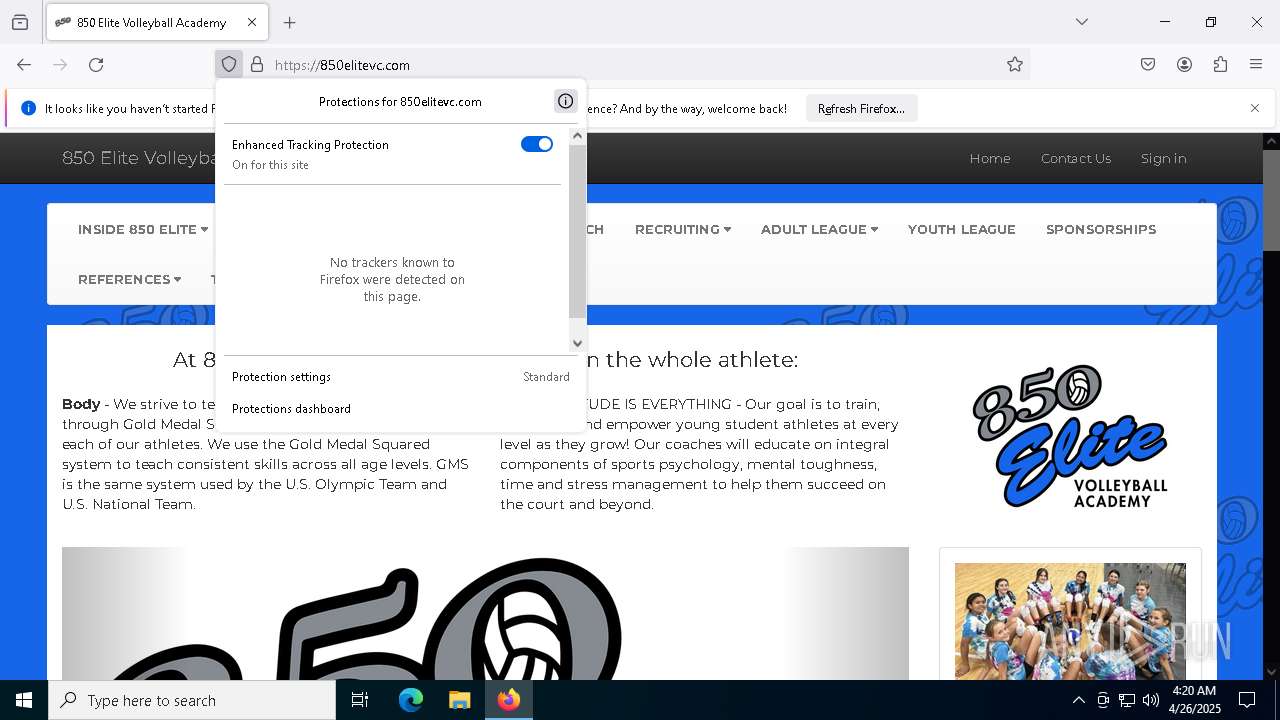
Task: Open Task View on the taskbar
Action: [360, 700]
